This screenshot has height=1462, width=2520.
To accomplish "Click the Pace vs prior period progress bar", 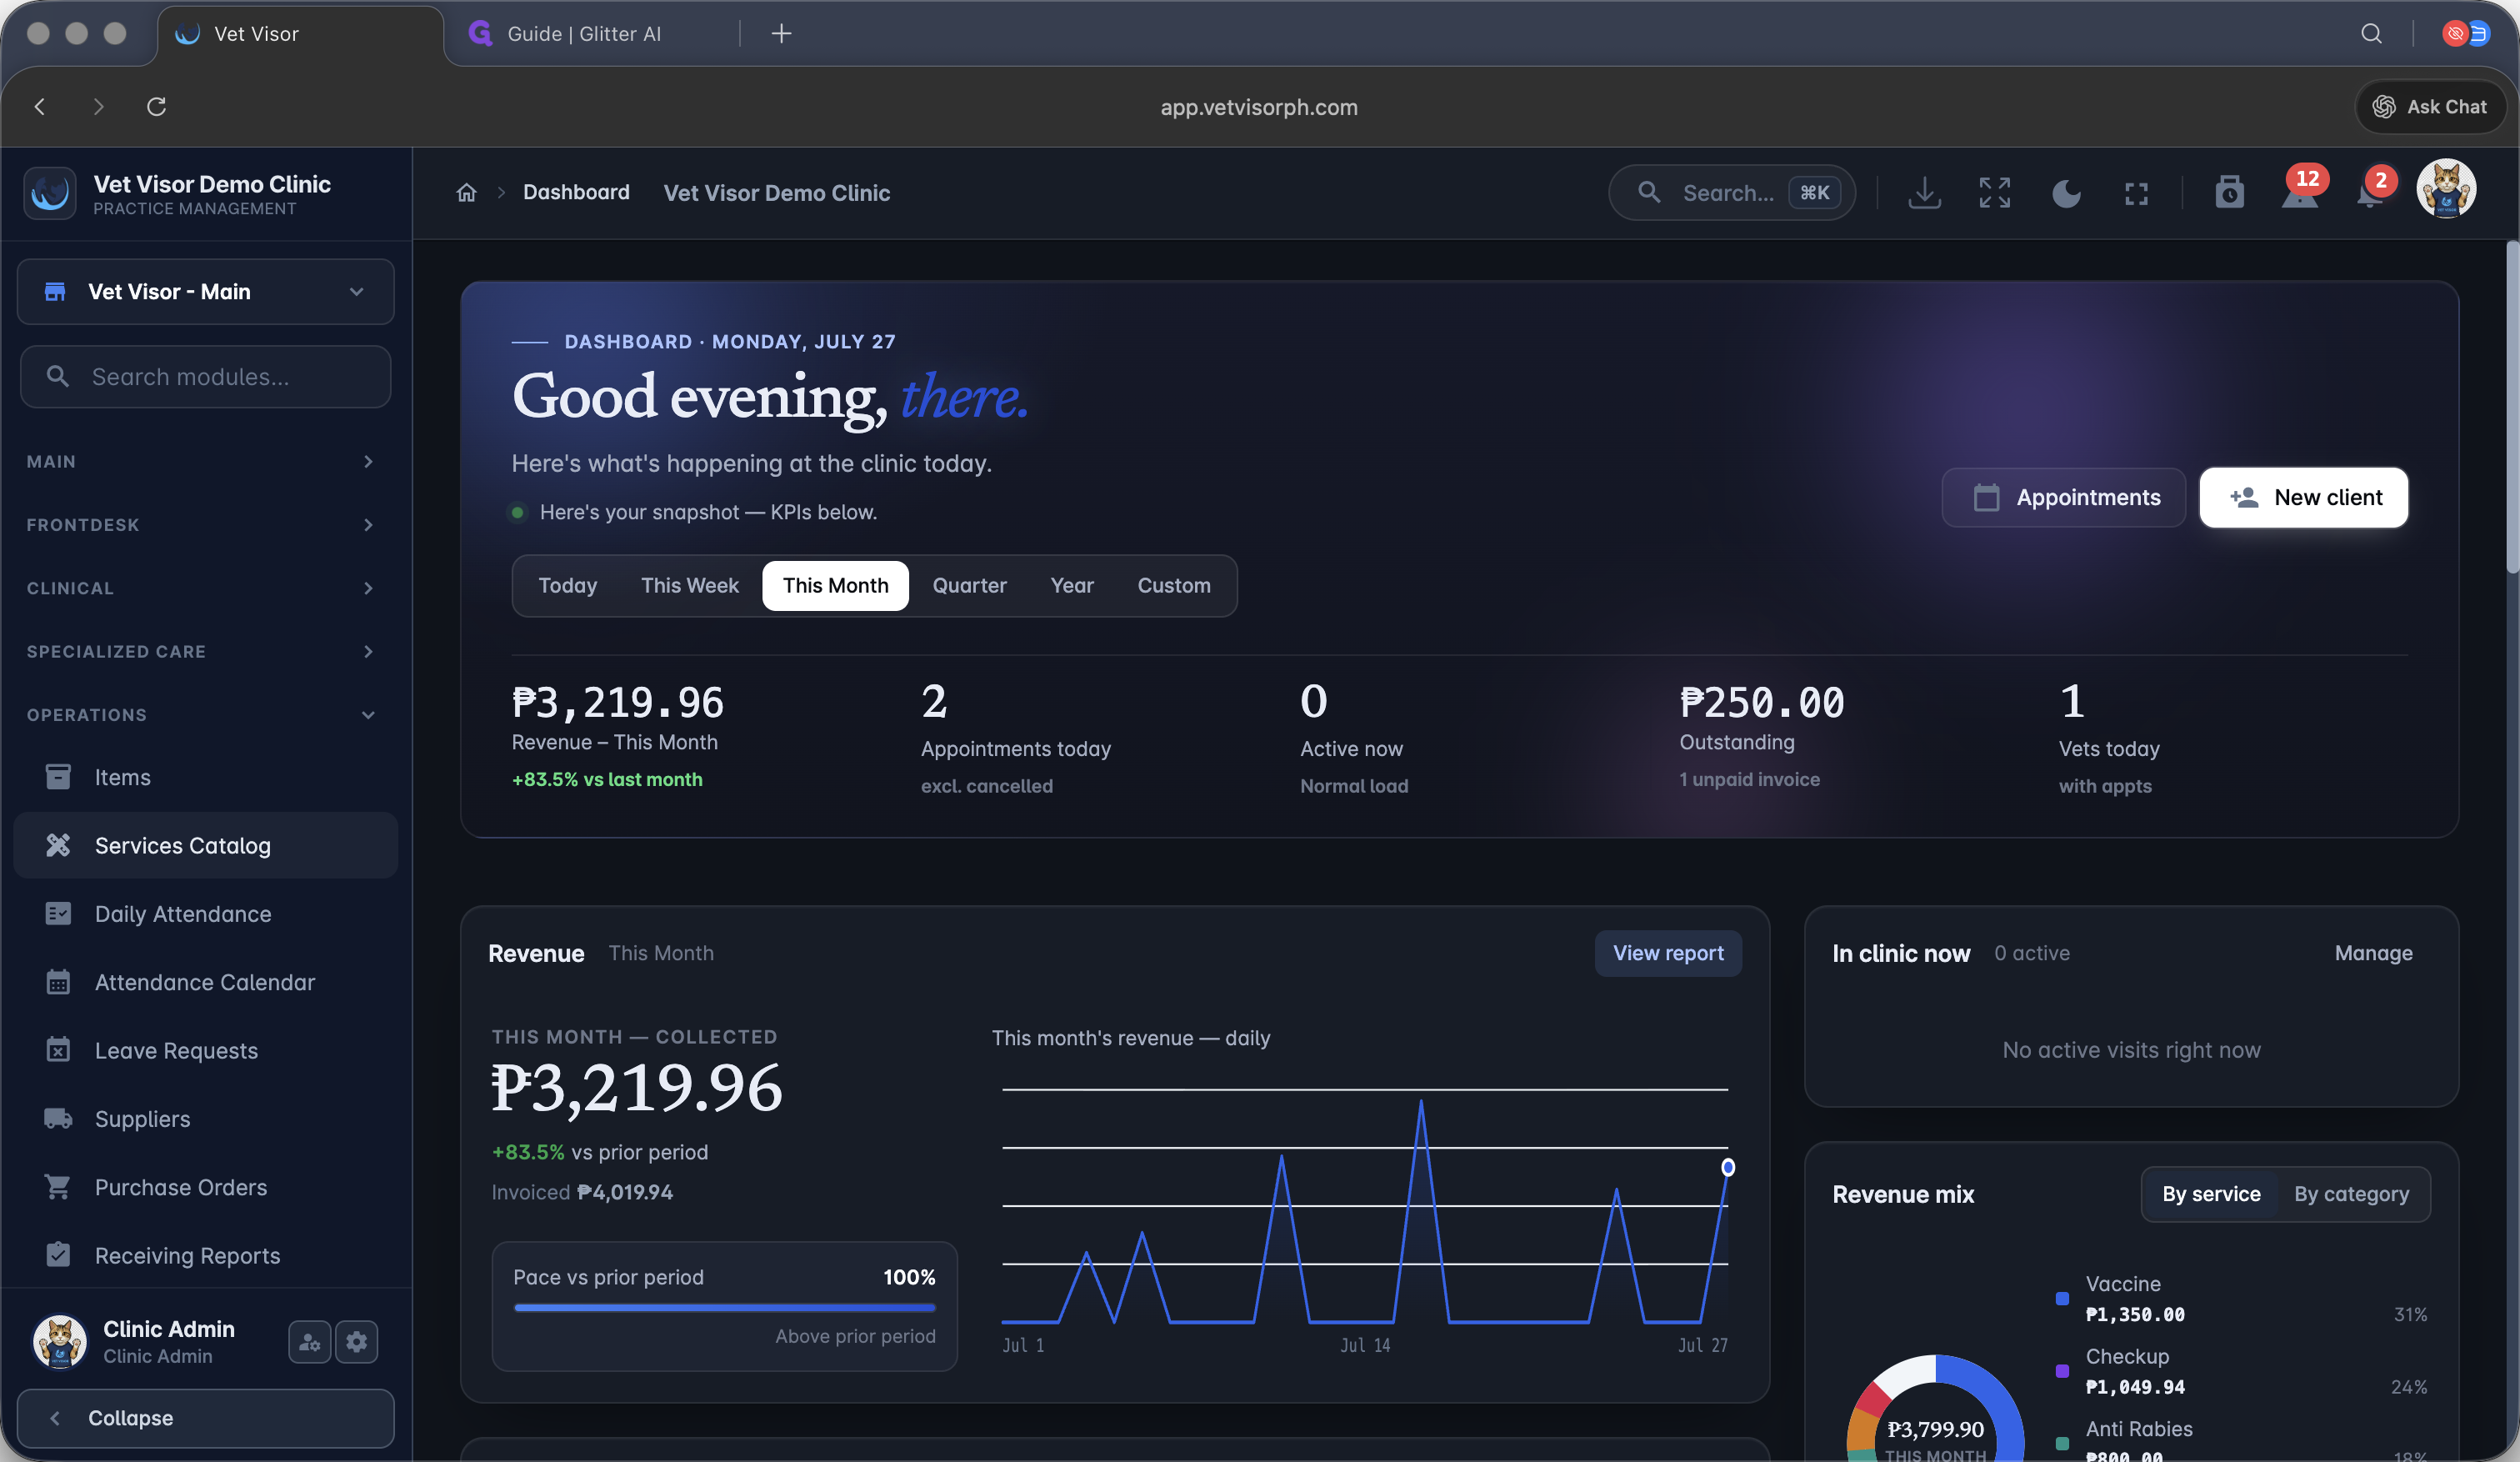I will tap(724, 1307).
